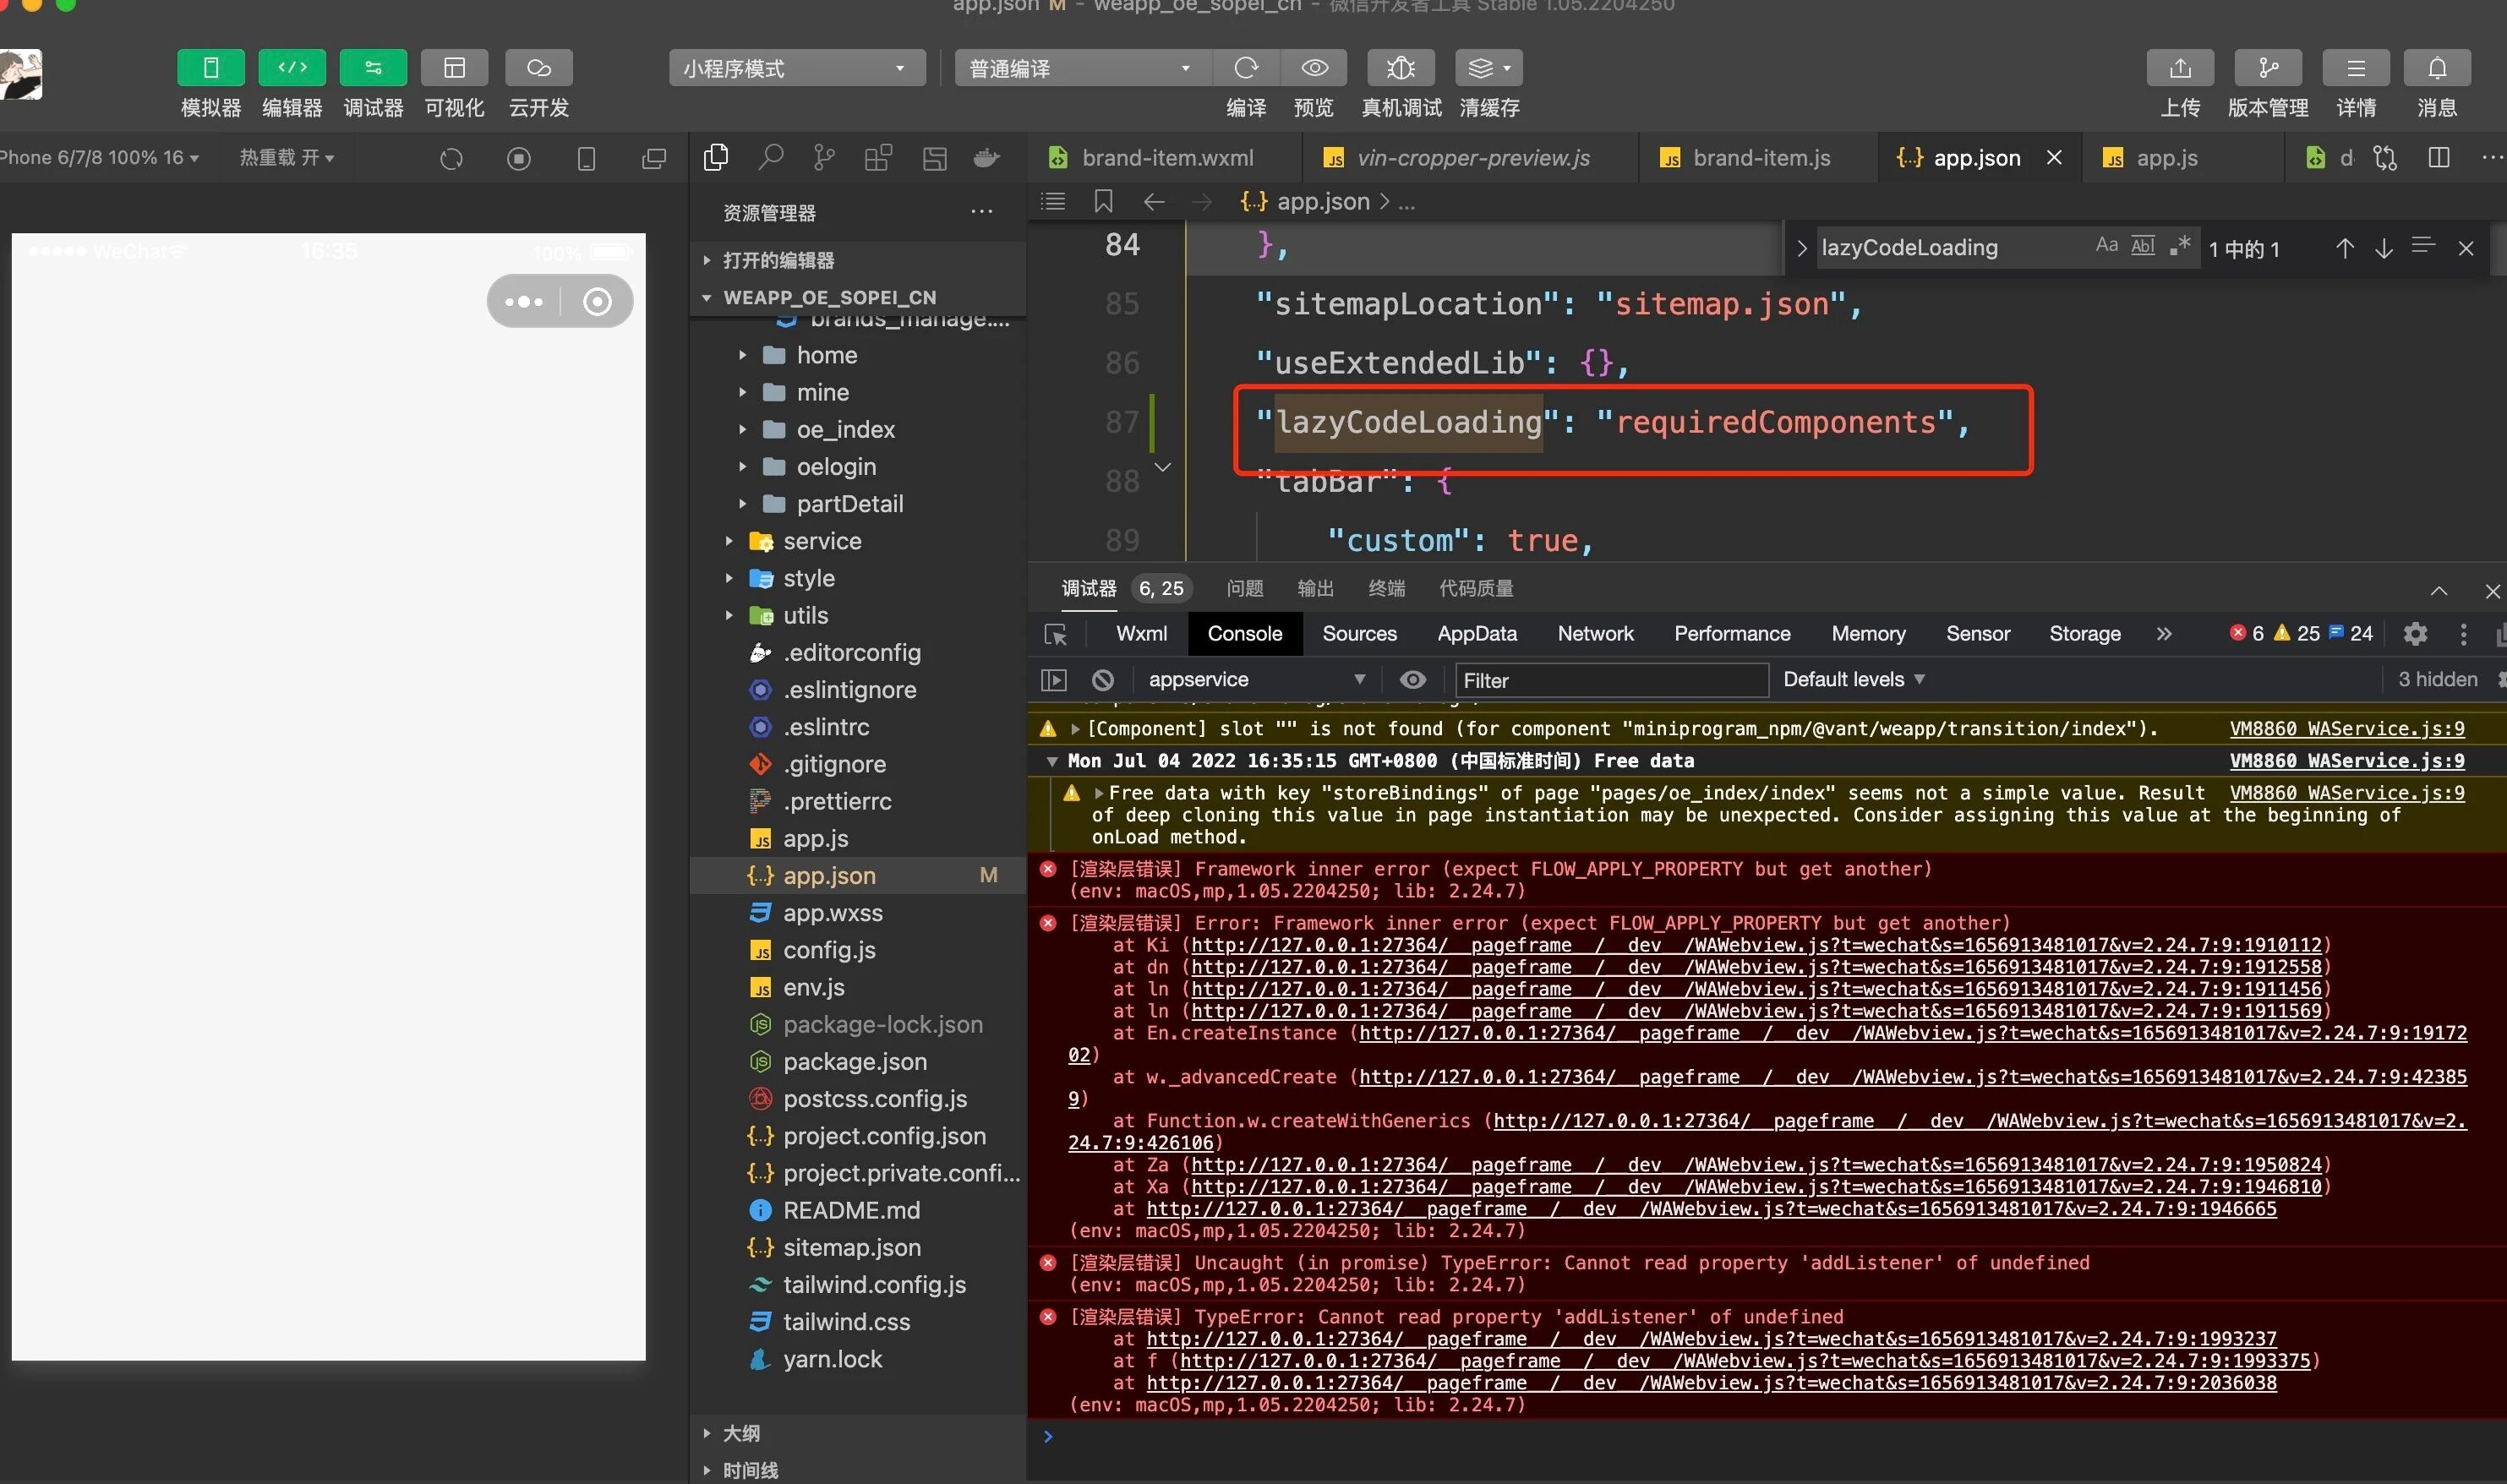
Task: Open the search icon in explorer sidebar
Action: 770,158
